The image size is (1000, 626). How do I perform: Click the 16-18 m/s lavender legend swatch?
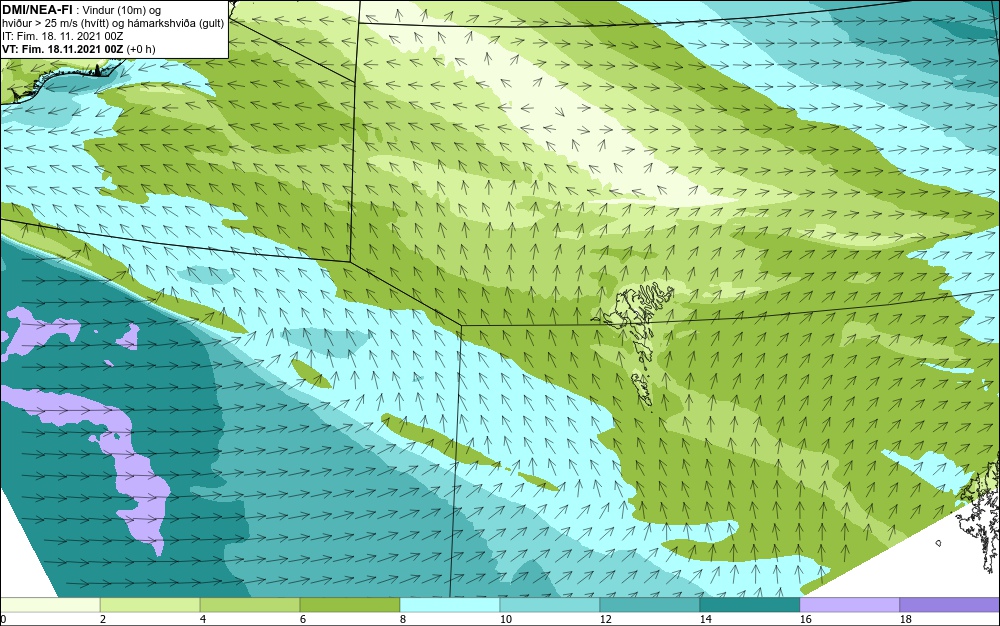849,605
